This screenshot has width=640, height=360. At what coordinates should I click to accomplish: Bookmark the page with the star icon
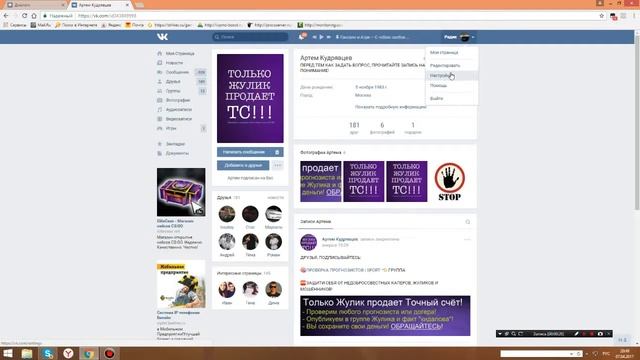[x=602, y=16]
